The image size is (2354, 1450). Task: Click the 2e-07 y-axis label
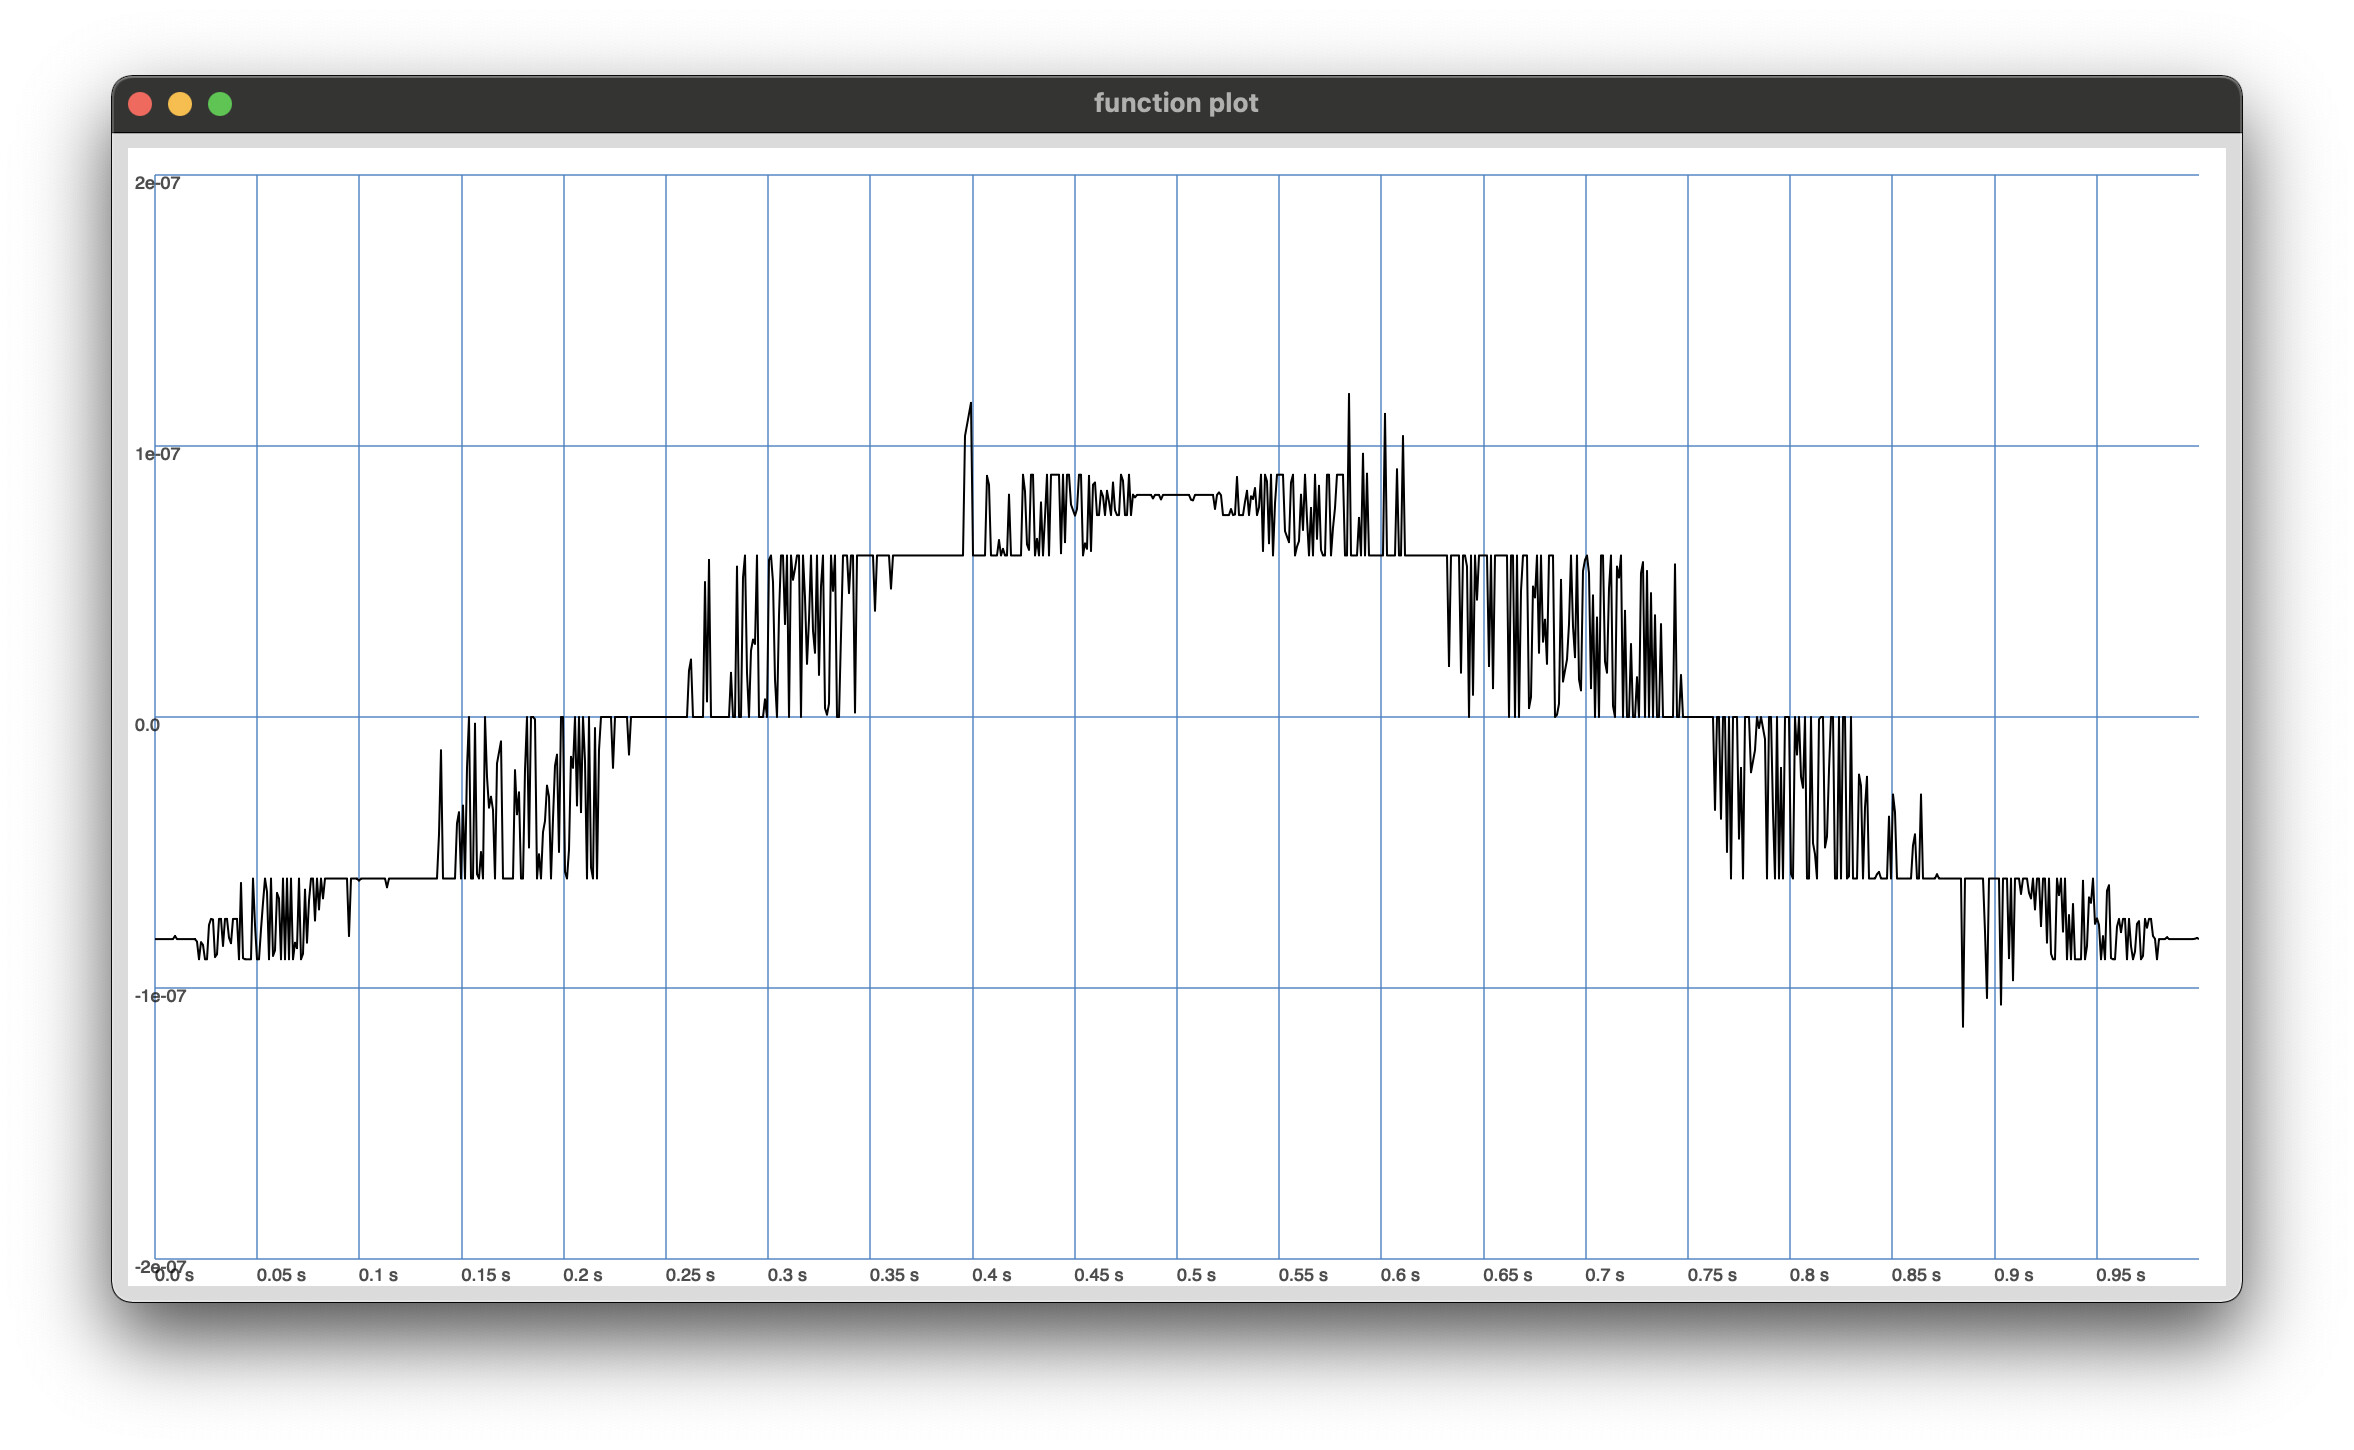[158, 183]
